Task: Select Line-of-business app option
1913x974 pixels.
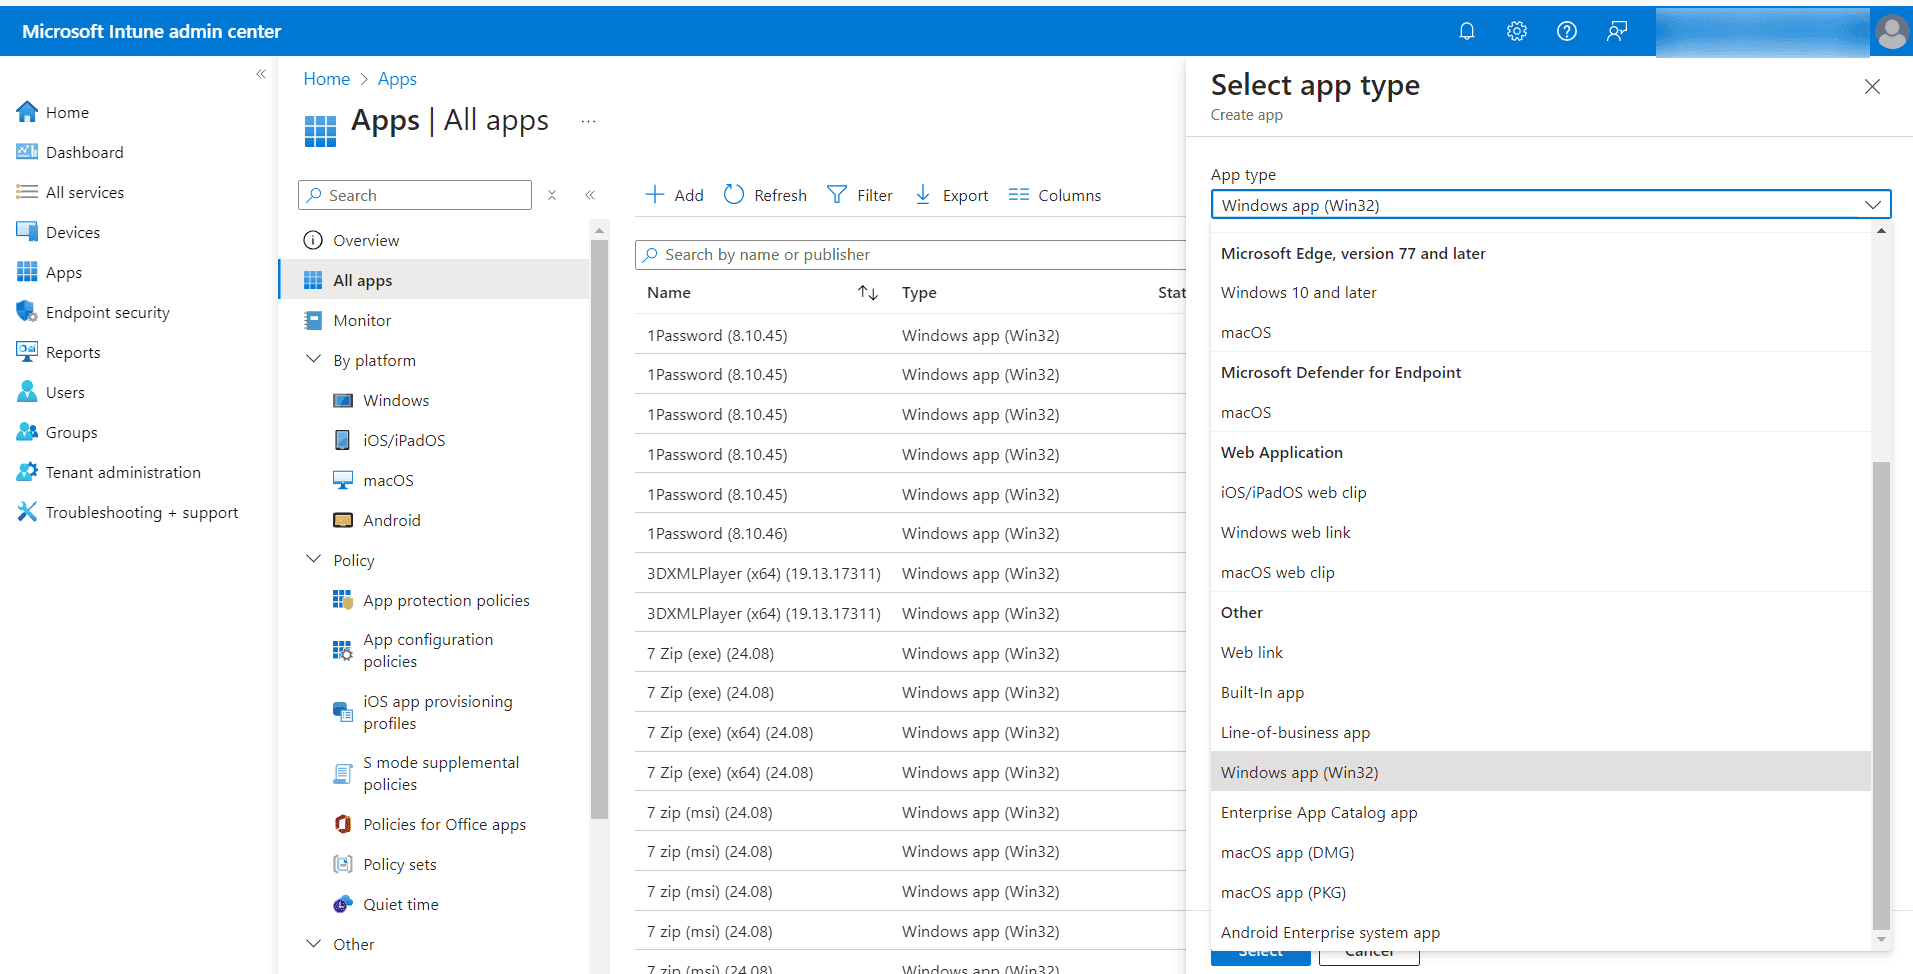Action: [1295, 733]
